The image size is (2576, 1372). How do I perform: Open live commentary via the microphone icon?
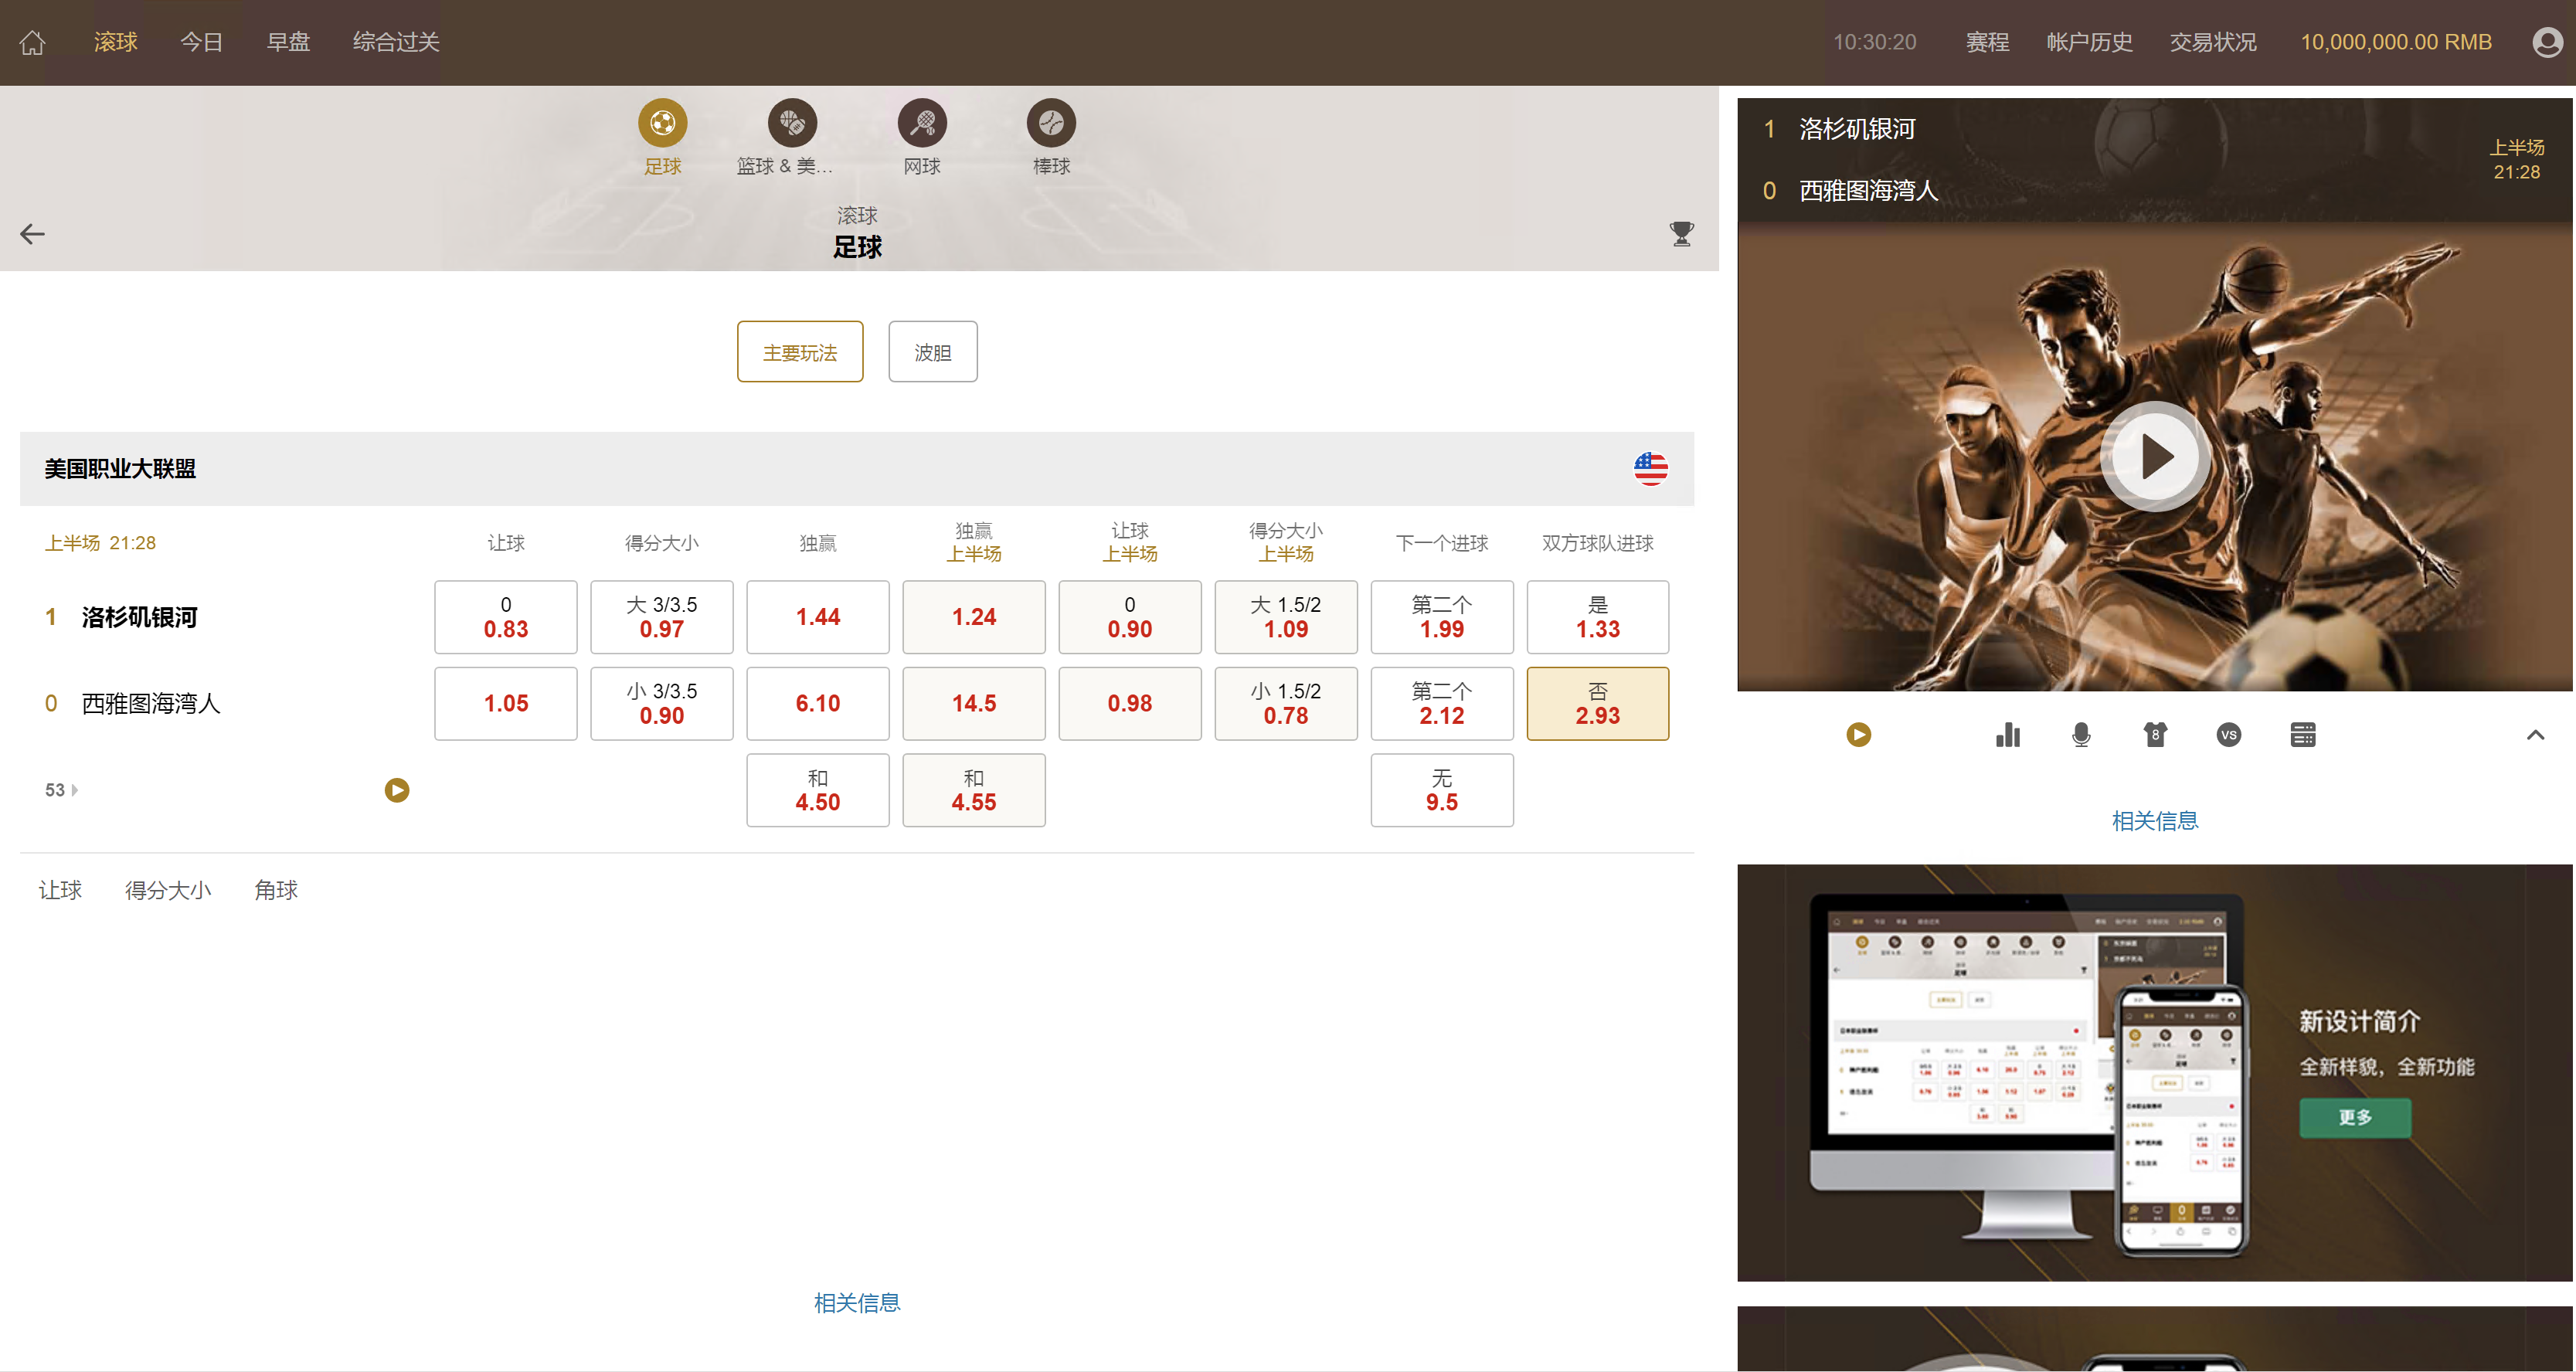click(x=2081, y=735)
